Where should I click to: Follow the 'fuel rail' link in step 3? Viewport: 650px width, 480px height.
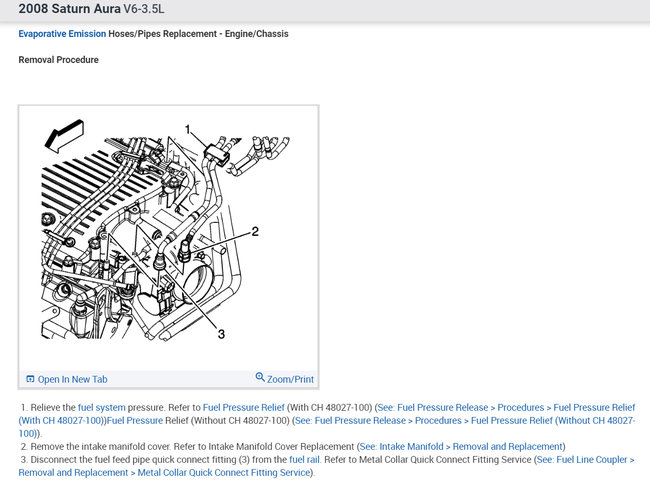pos(304,460)
